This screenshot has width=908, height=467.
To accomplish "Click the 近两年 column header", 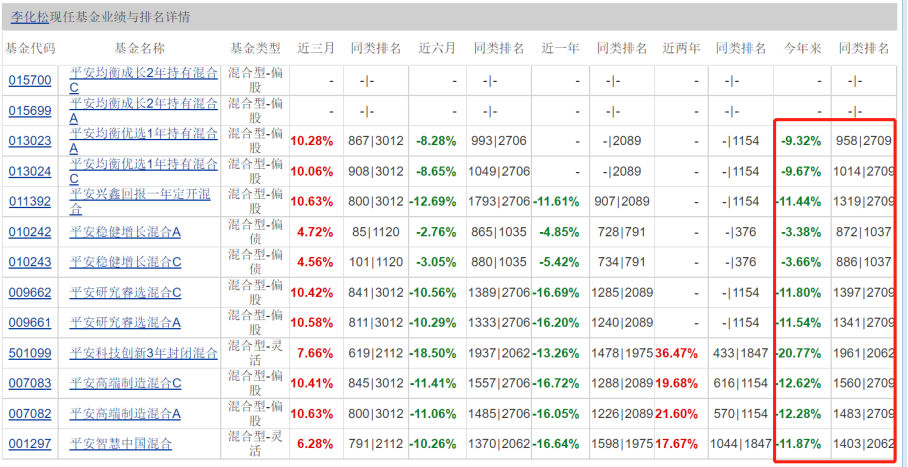I will pyautogui.click(x=682, y=49).
